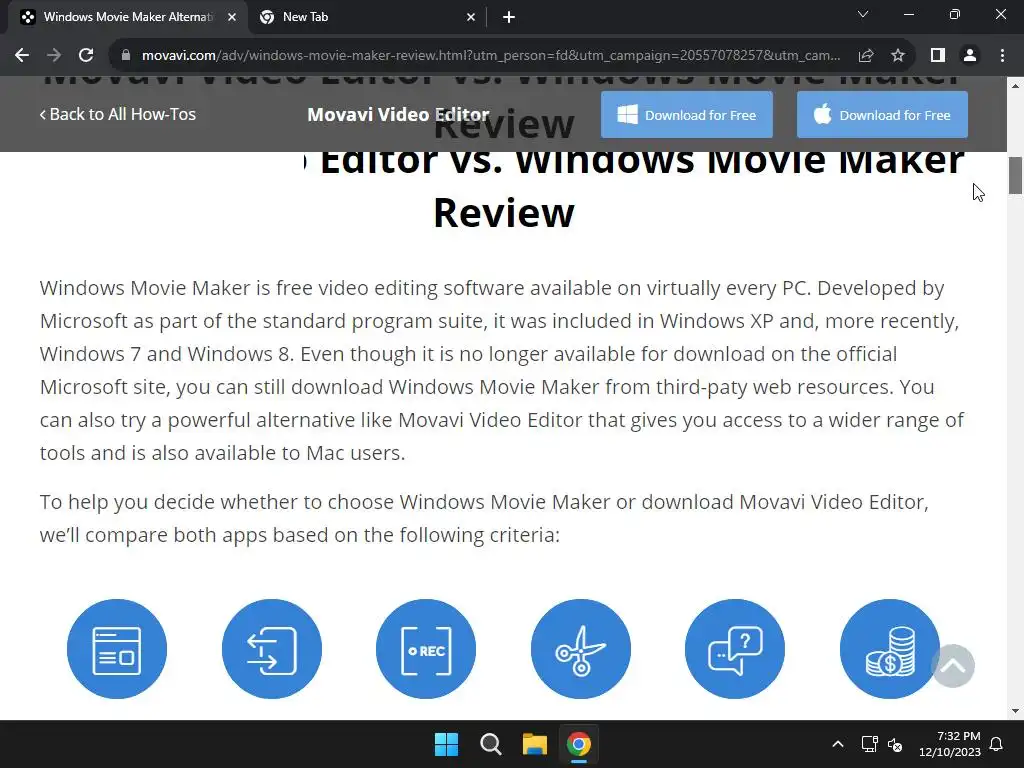Click the Chrome taskbar icon
This screenshot has height=768, width=1024.
coord(578,744)
